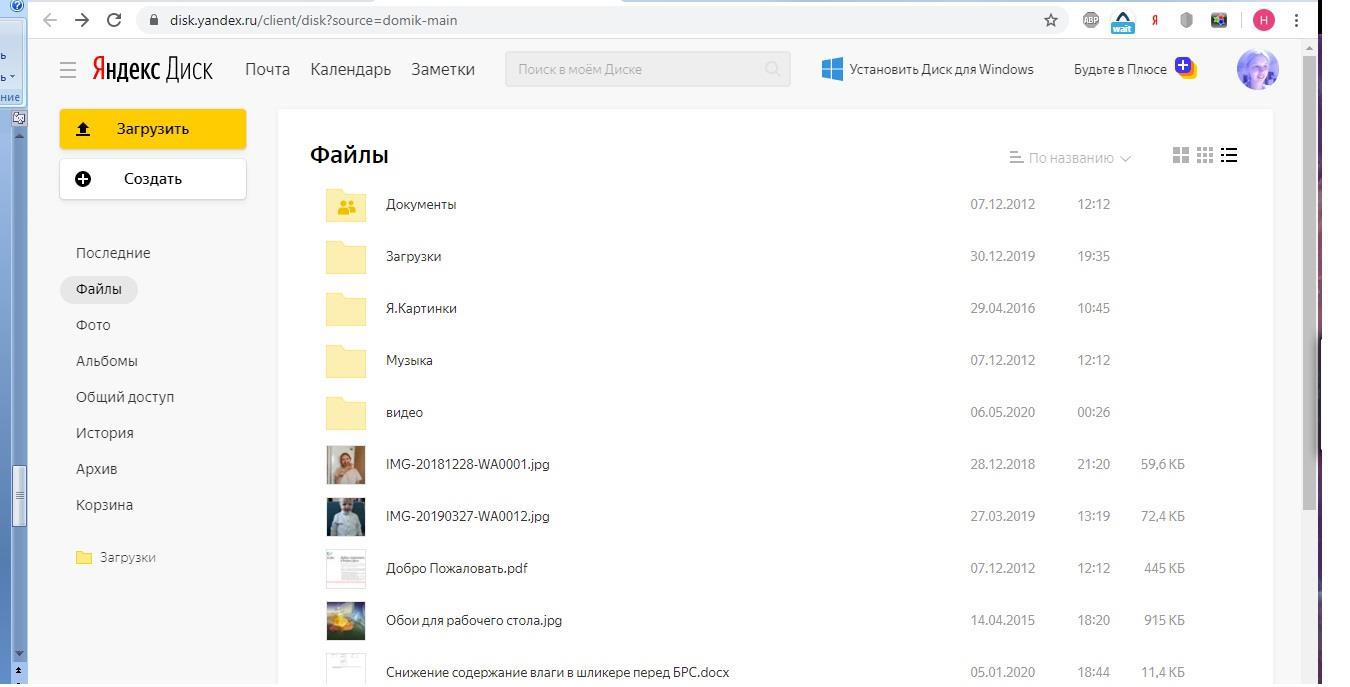This screenshot has height=687, width=1350.
Task: Click the Создать button
Action: point(152,179)
